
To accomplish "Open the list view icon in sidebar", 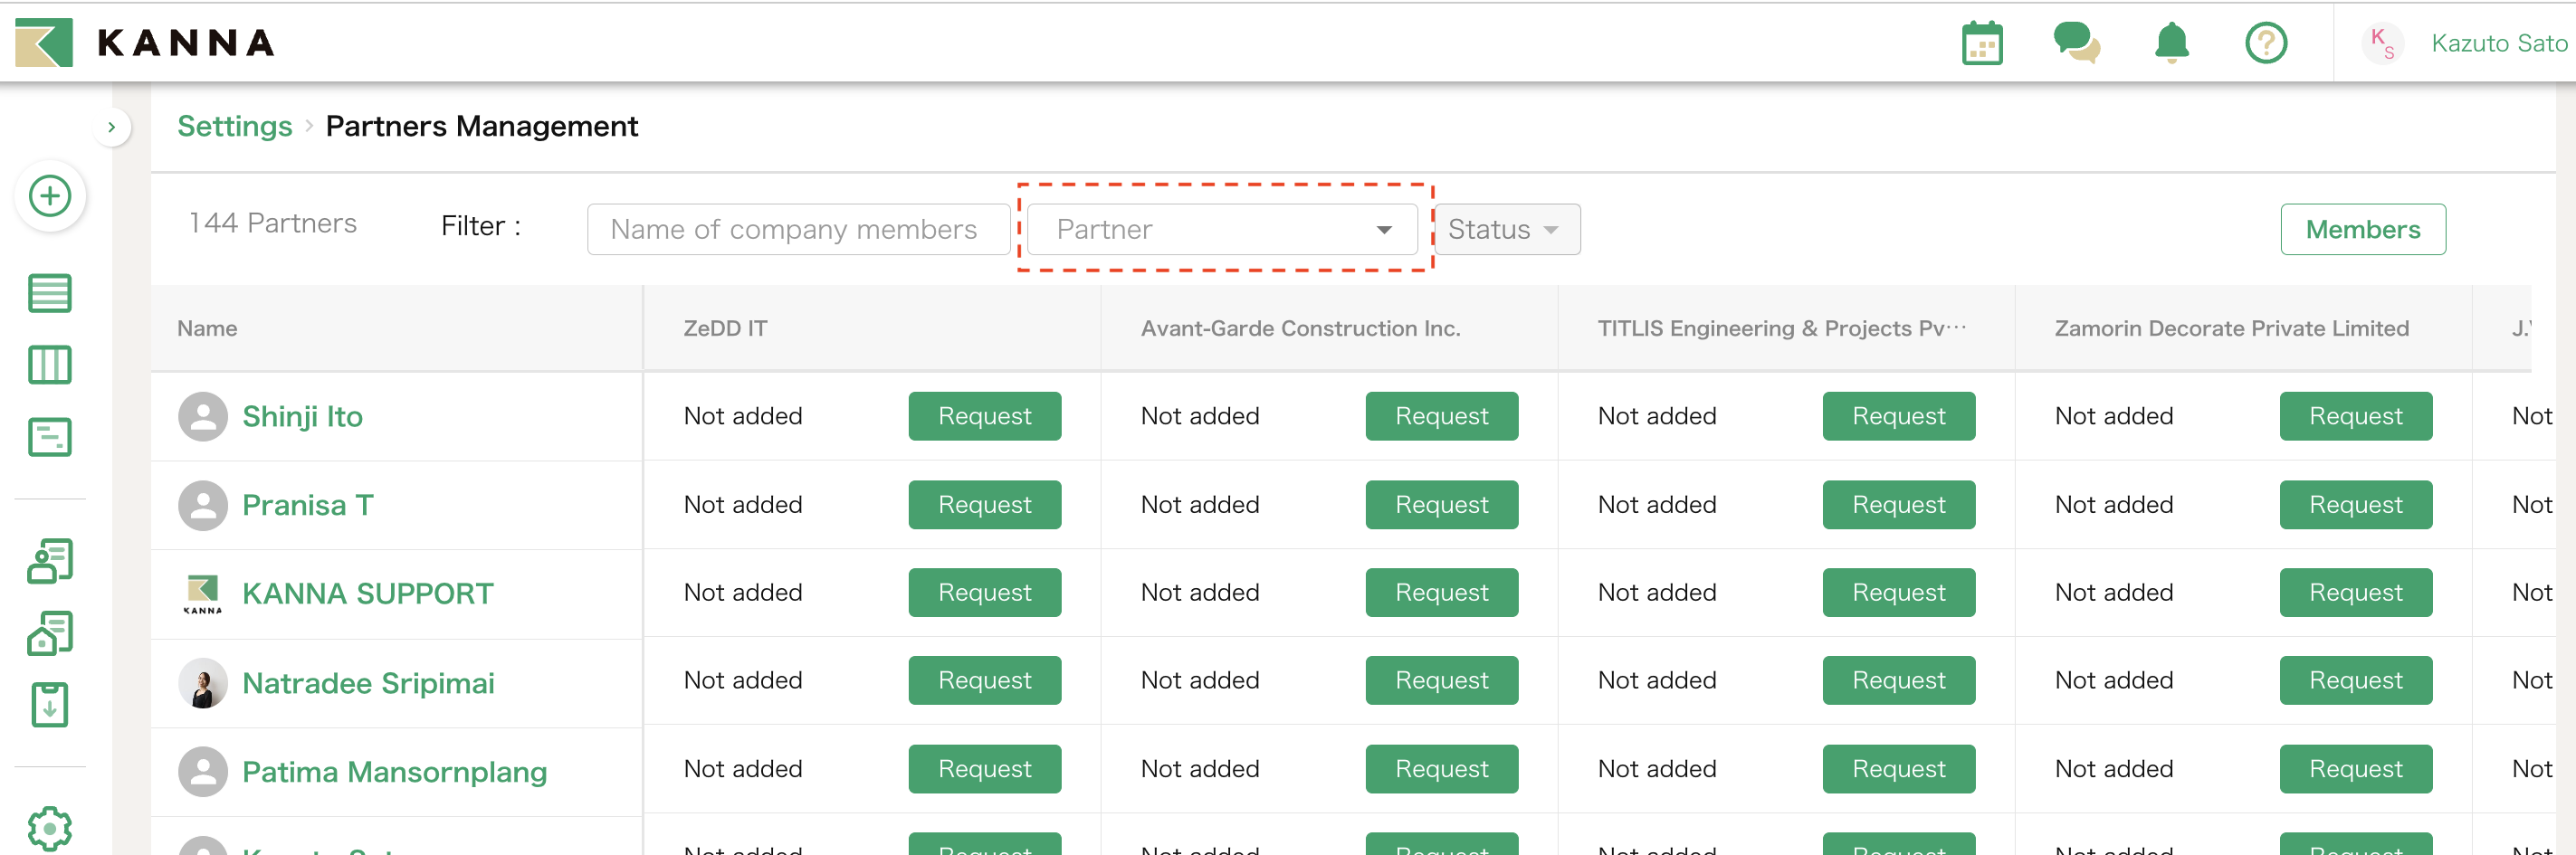I will click(50, 293).
